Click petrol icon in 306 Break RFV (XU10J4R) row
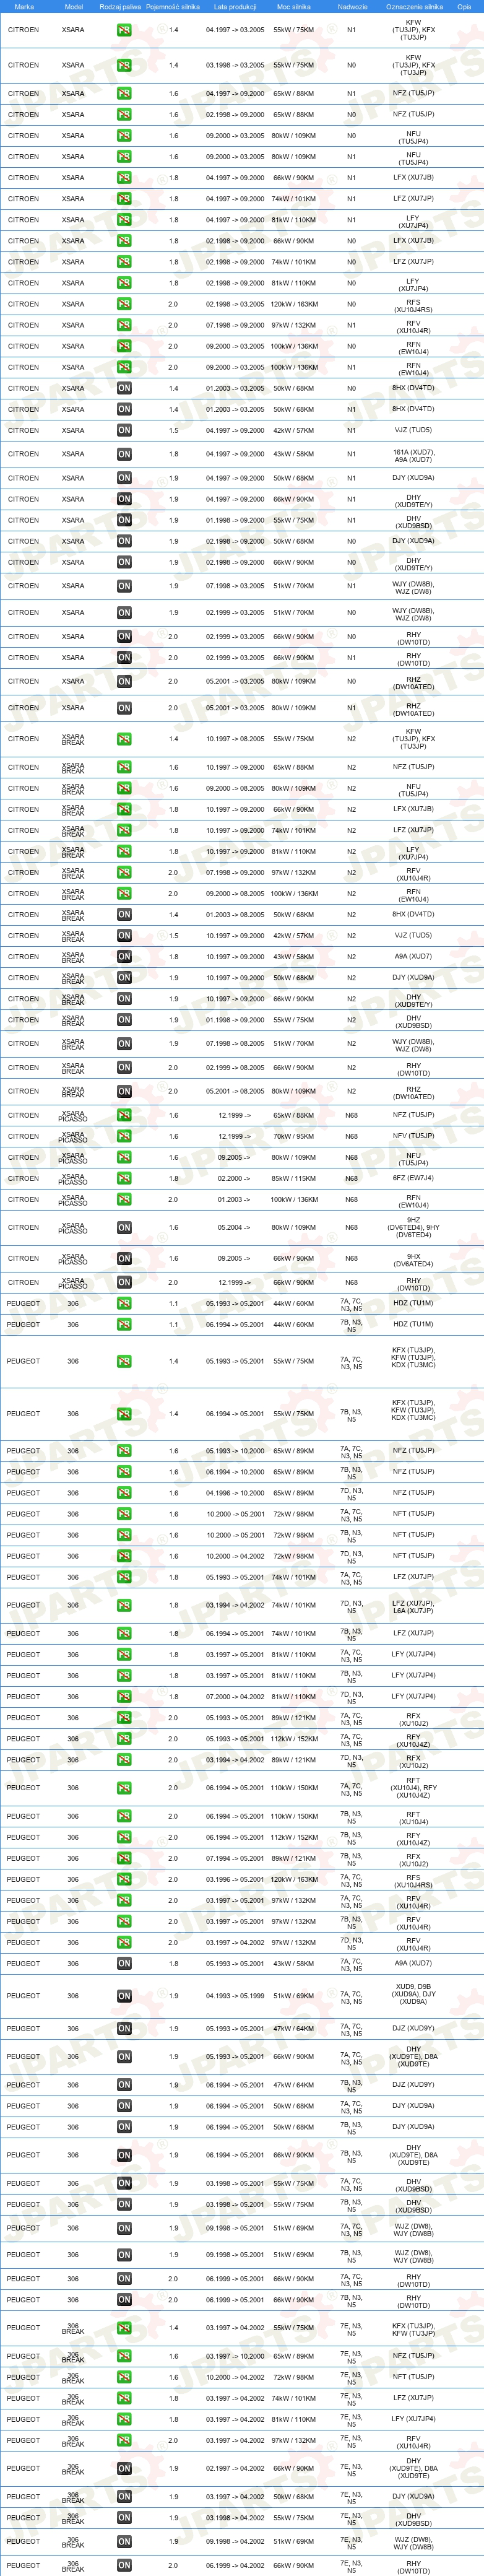484x2576 pixels. (x=124, y=2440)
